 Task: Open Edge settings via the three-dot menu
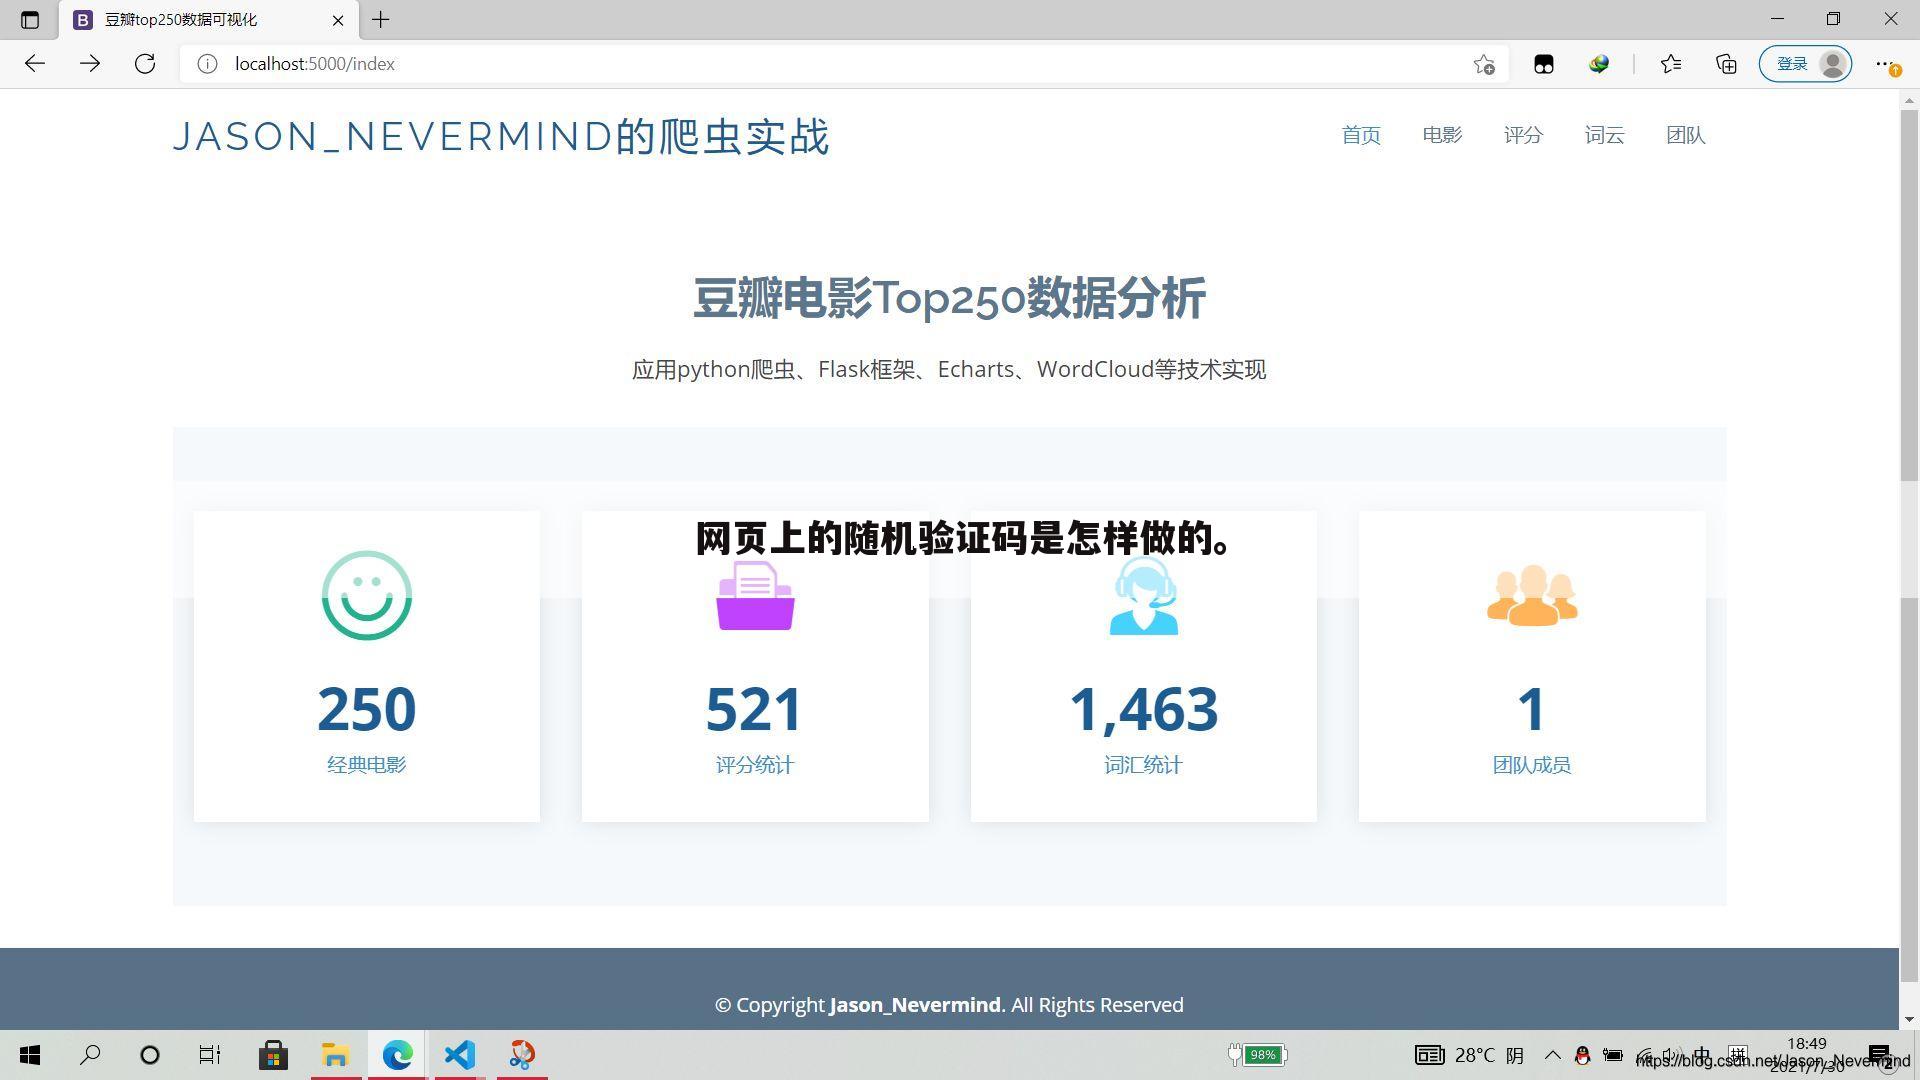pos(1888,63)
